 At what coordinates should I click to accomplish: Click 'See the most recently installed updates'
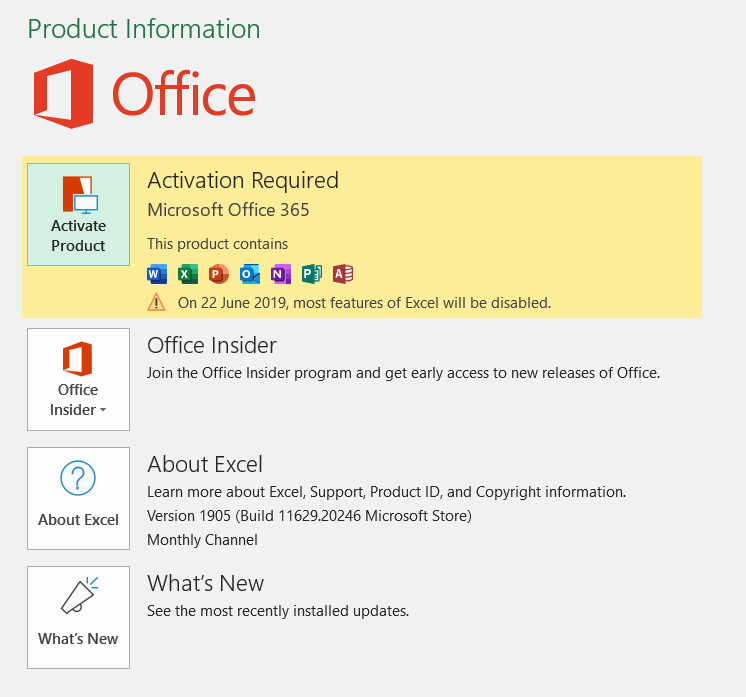click(278, 611)
